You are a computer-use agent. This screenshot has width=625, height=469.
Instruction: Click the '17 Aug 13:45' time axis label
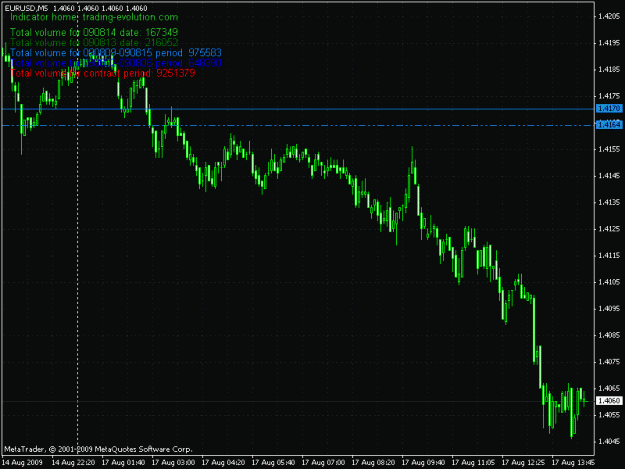(573, 463)
